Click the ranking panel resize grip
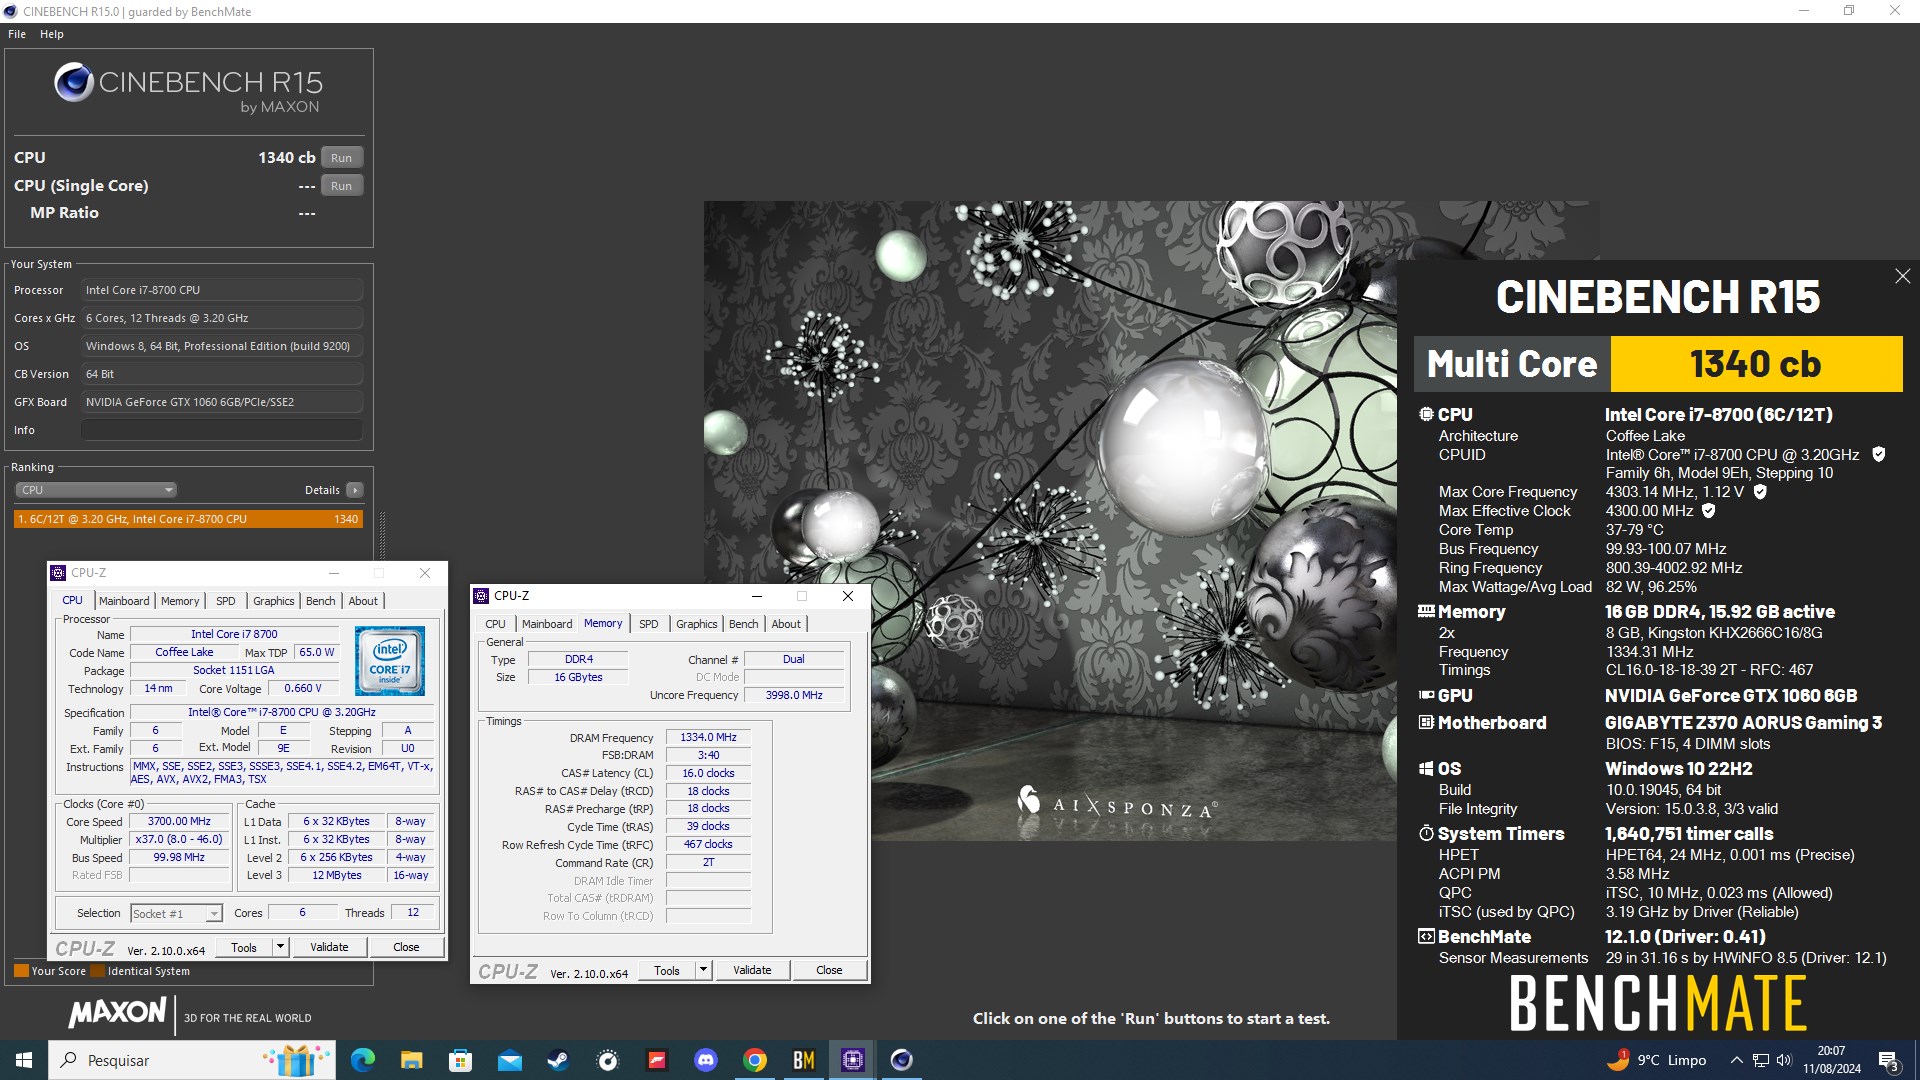The height and width of the screenshot is (1080, 1920). (x=382, y=535)
